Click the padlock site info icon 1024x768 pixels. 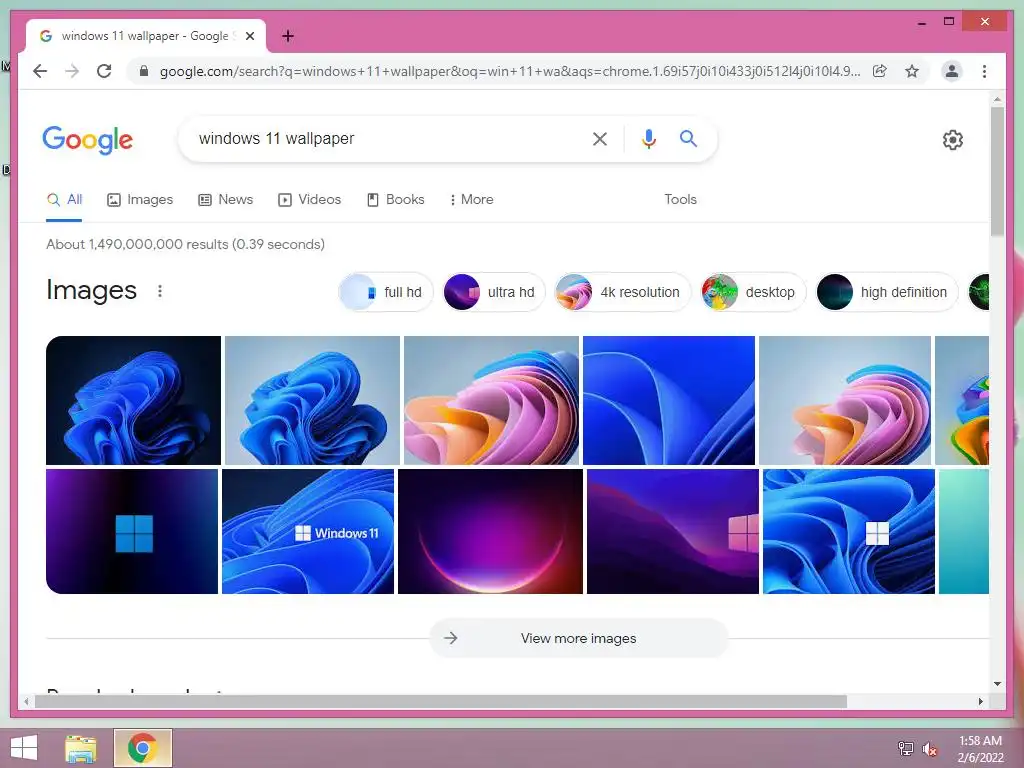pyautogui.click(x=144, y=71)
